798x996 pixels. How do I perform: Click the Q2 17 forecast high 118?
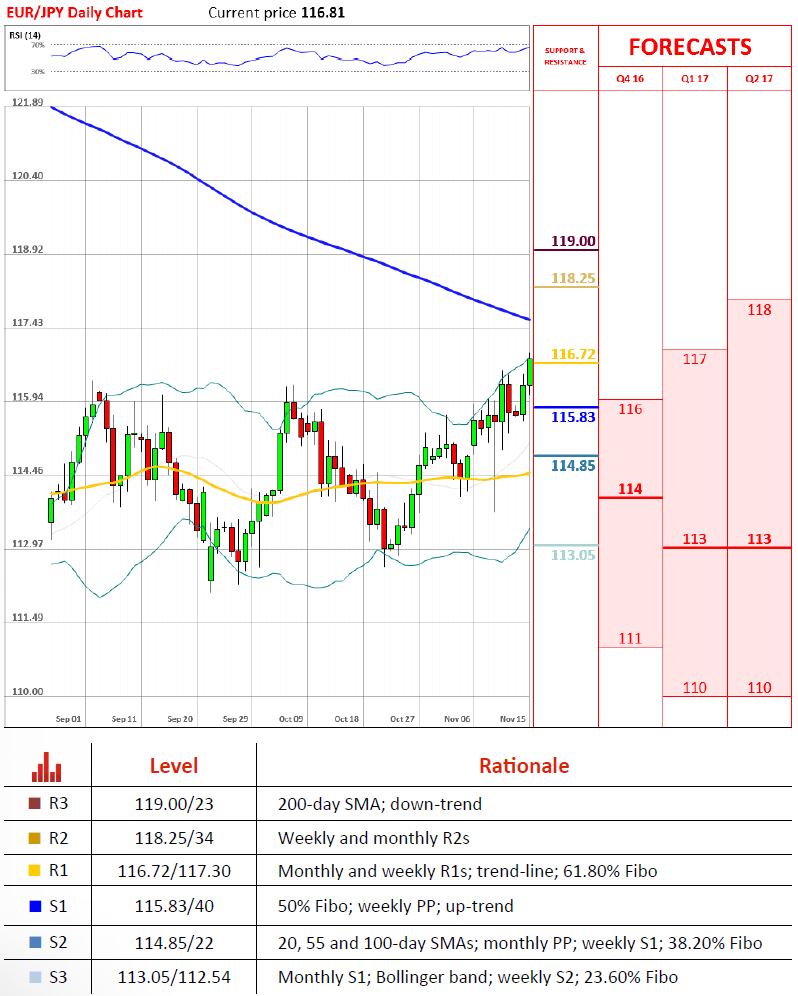(759, 310)
